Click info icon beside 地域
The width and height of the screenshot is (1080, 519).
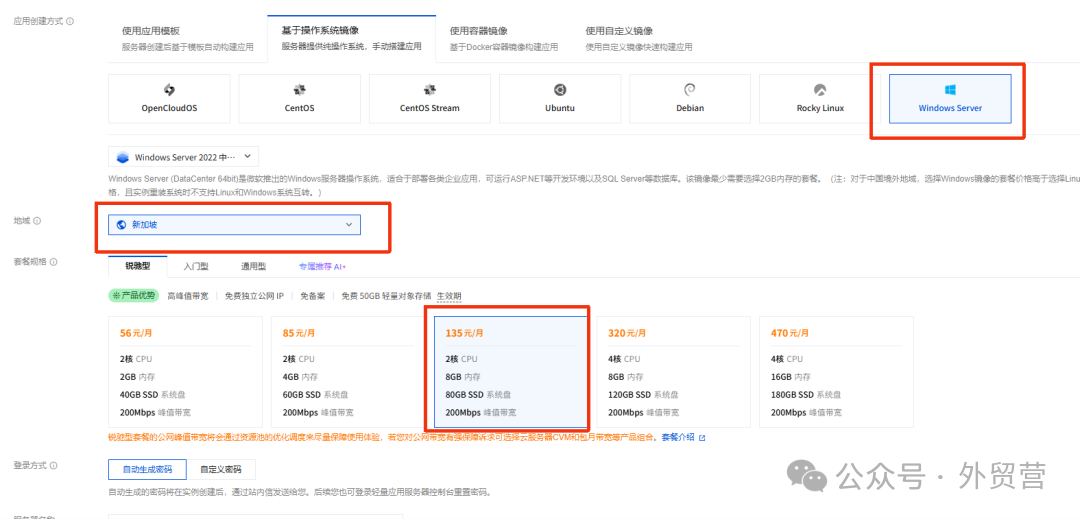[x=37, y=221]
